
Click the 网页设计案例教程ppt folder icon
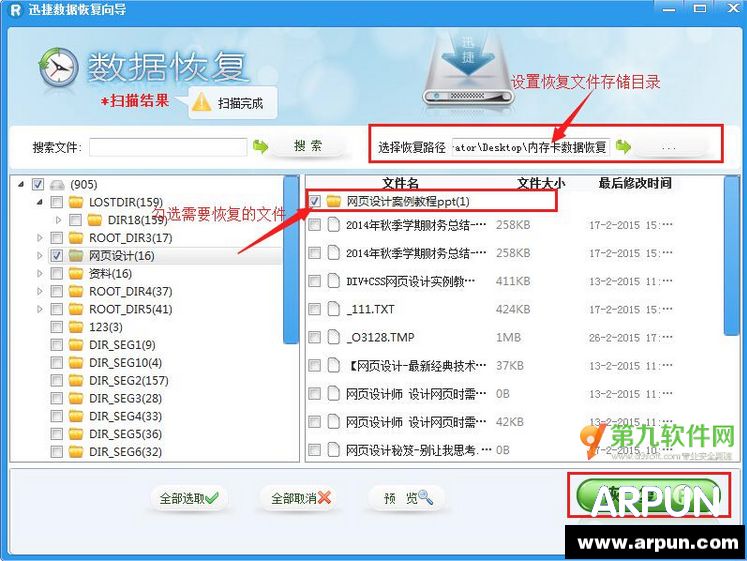(x=334, y=201)
